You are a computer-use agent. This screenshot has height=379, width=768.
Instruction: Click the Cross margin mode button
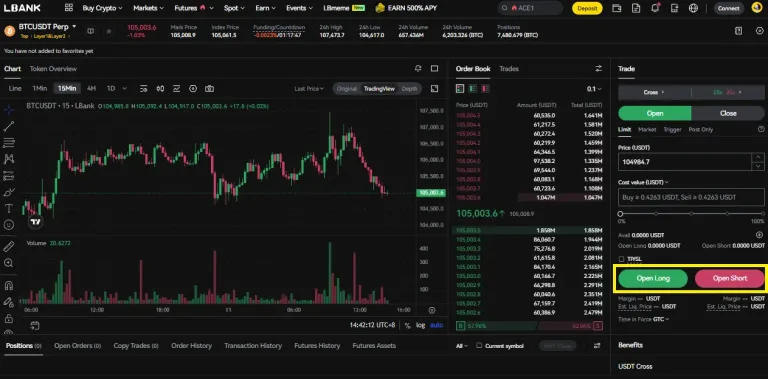point(654,92)
